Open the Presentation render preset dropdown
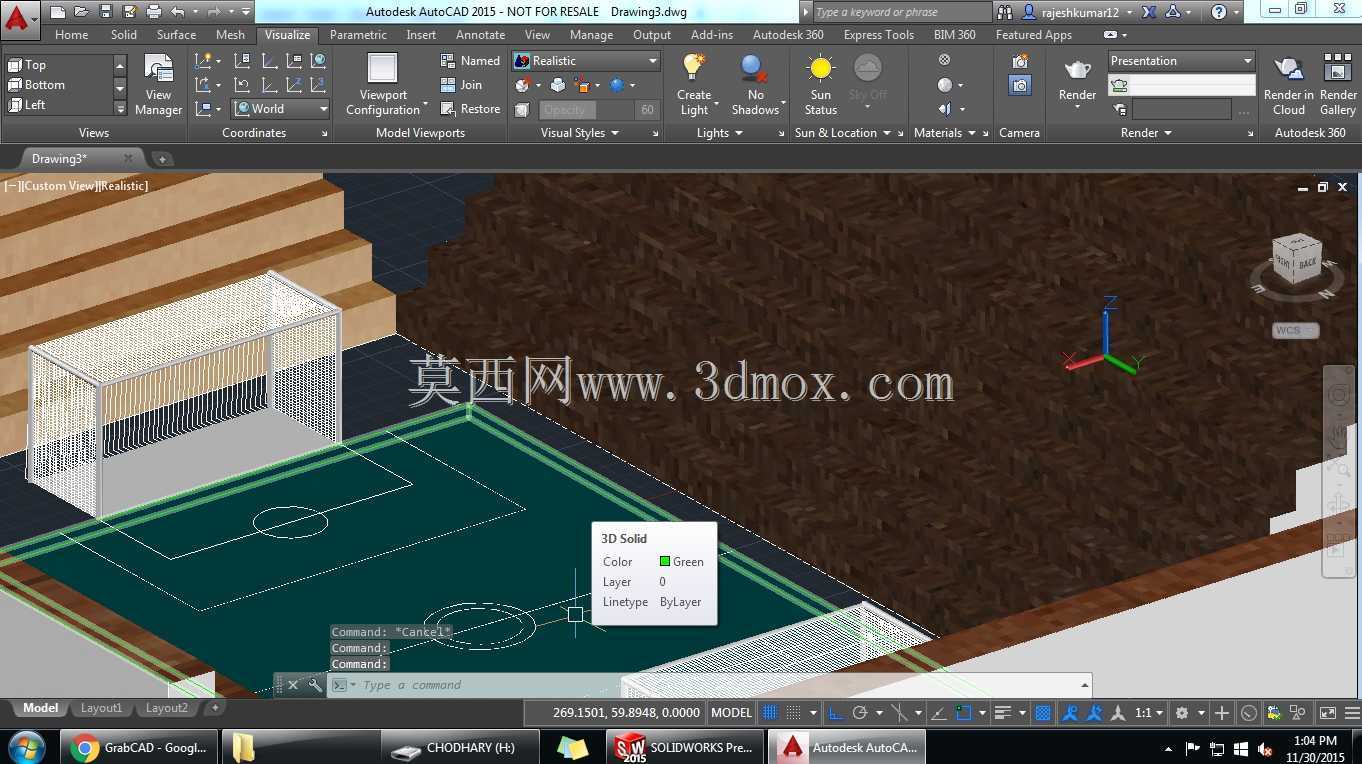 coord(1181,61)
